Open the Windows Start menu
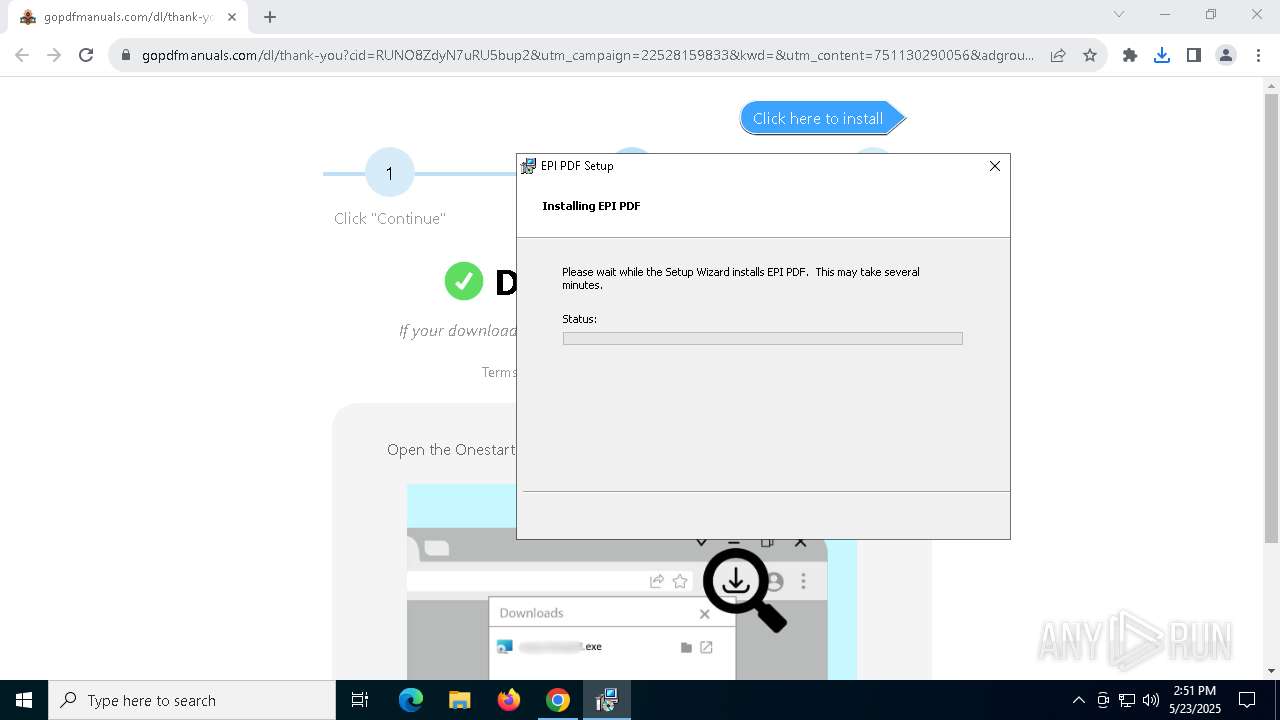1280x720 pixels. pos(24,700)
